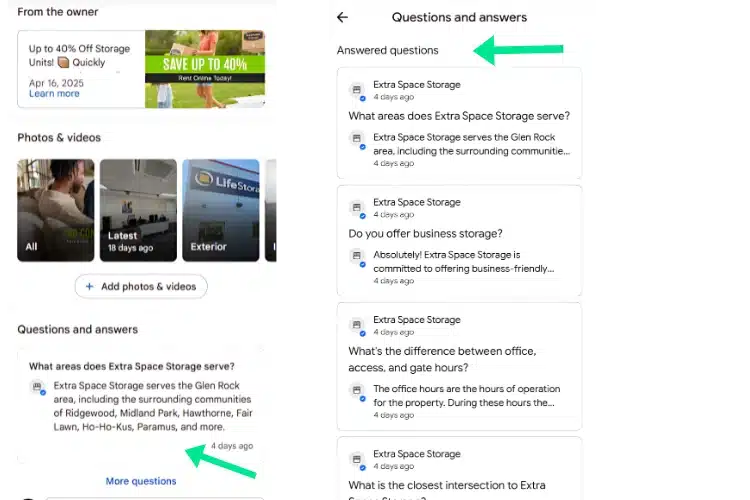The width and height of the screenshot is (750, 500).
Task: Click answer 'Extra Space Storage serves the Glen Rock' in right panel
Action: (471, 144)
